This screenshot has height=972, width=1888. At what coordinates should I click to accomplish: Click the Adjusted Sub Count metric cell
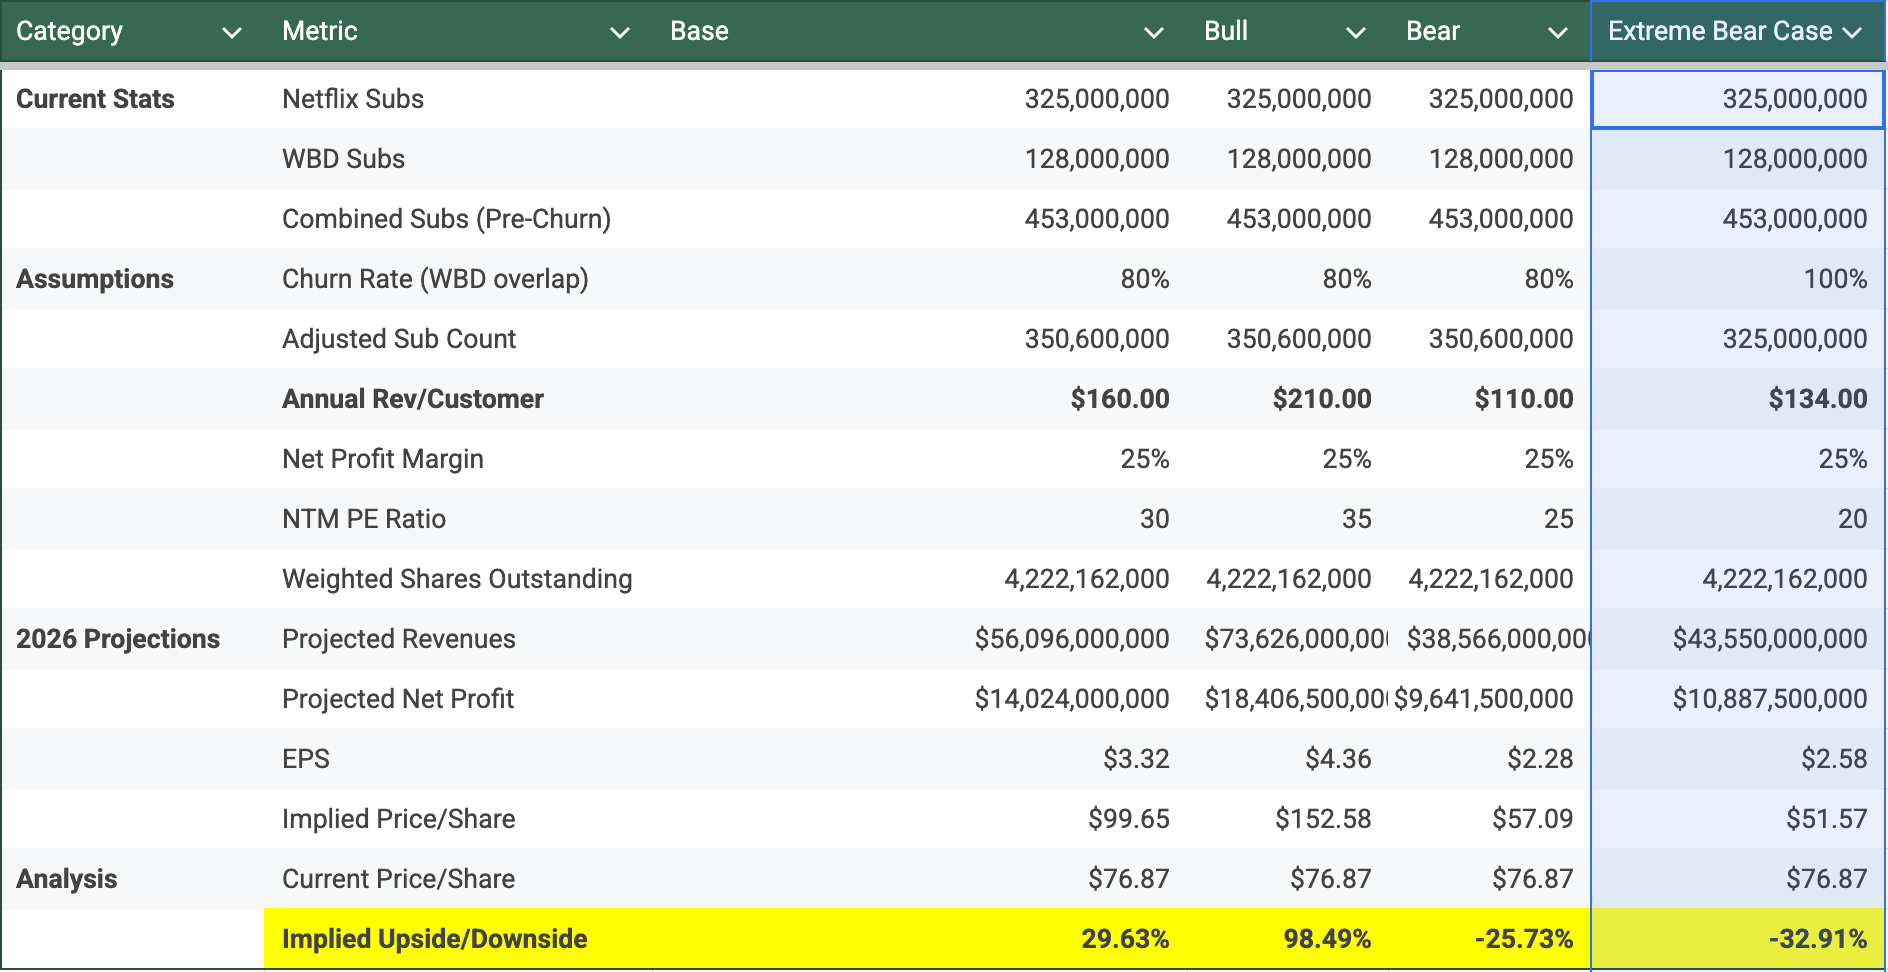pos(459,339)
